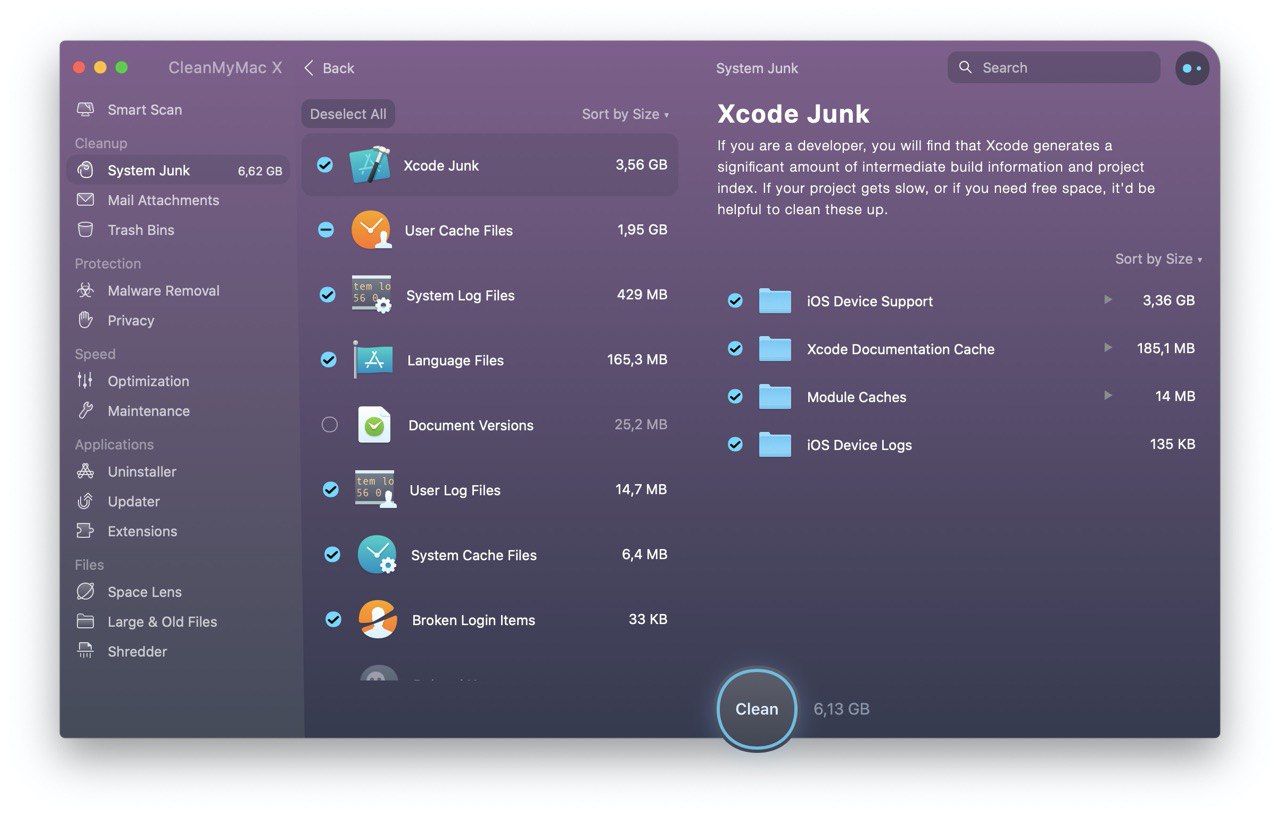Screen dimensions: 1280x817
Task: Click the Large & Old Files icon
Action: (x=86, y=622)
